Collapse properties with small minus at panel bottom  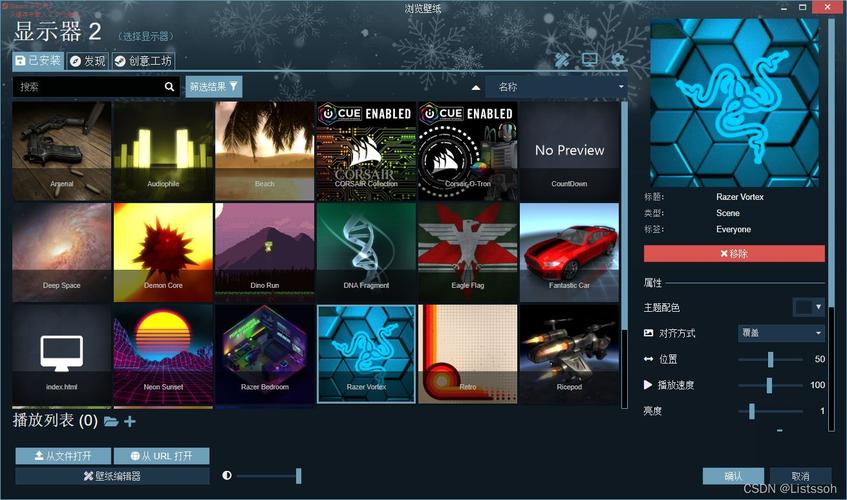[x=779, y=430]
